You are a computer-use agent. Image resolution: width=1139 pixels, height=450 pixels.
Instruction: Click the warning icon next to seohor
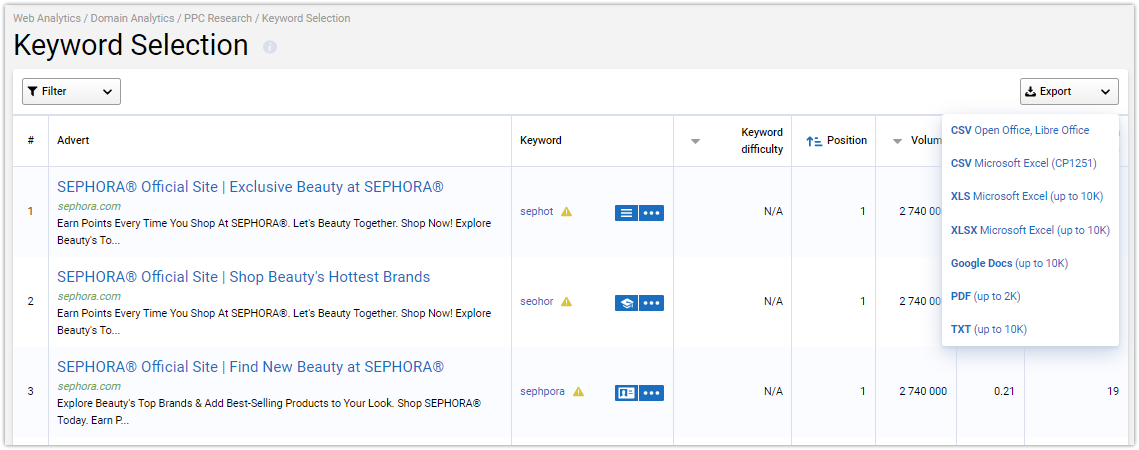tap(566, 302)
